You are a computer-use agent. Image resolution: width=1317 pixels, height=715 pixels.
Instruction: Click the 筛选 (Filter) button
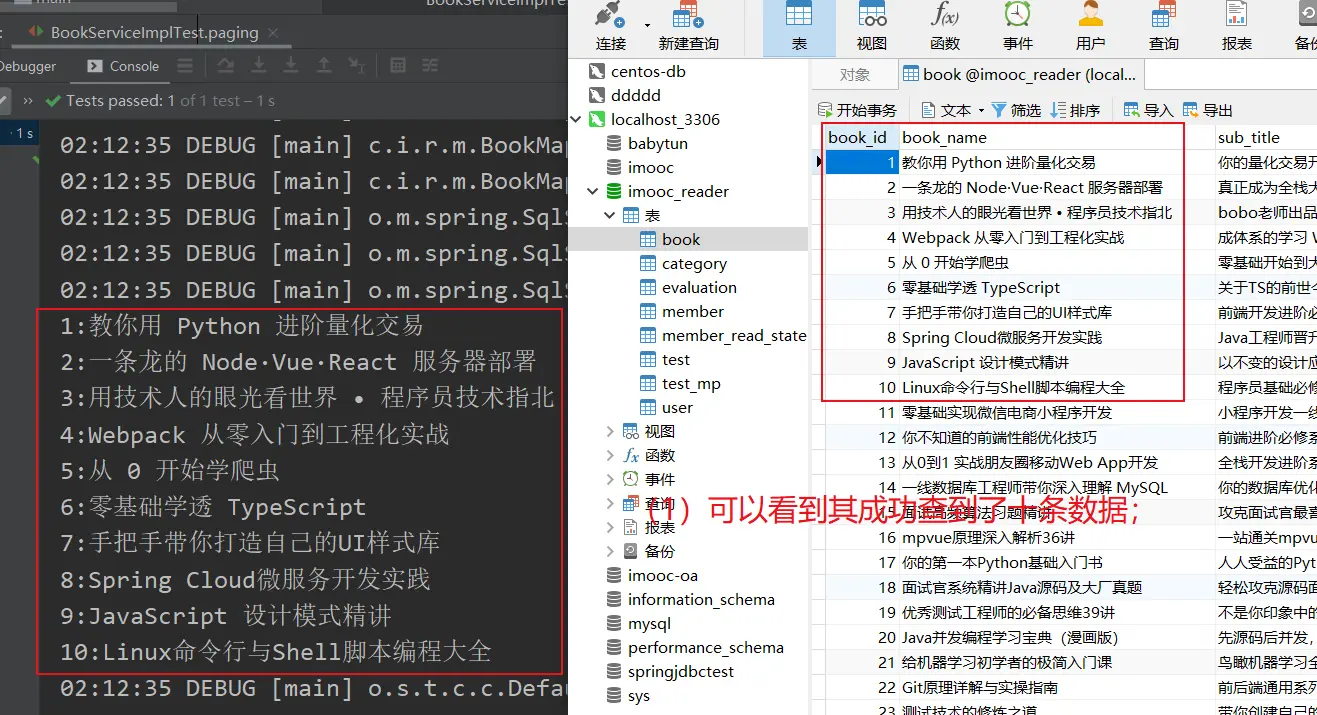[1017, 110]
